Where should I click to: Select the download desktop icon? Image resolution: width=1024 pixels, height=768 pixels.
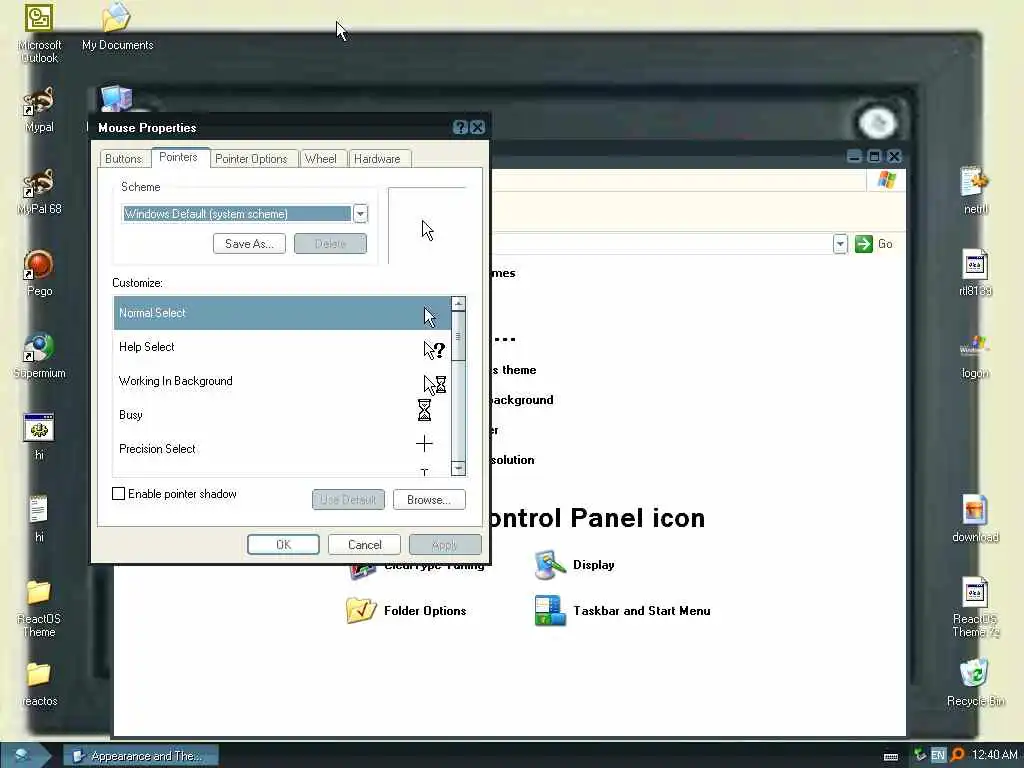[975, 520]
